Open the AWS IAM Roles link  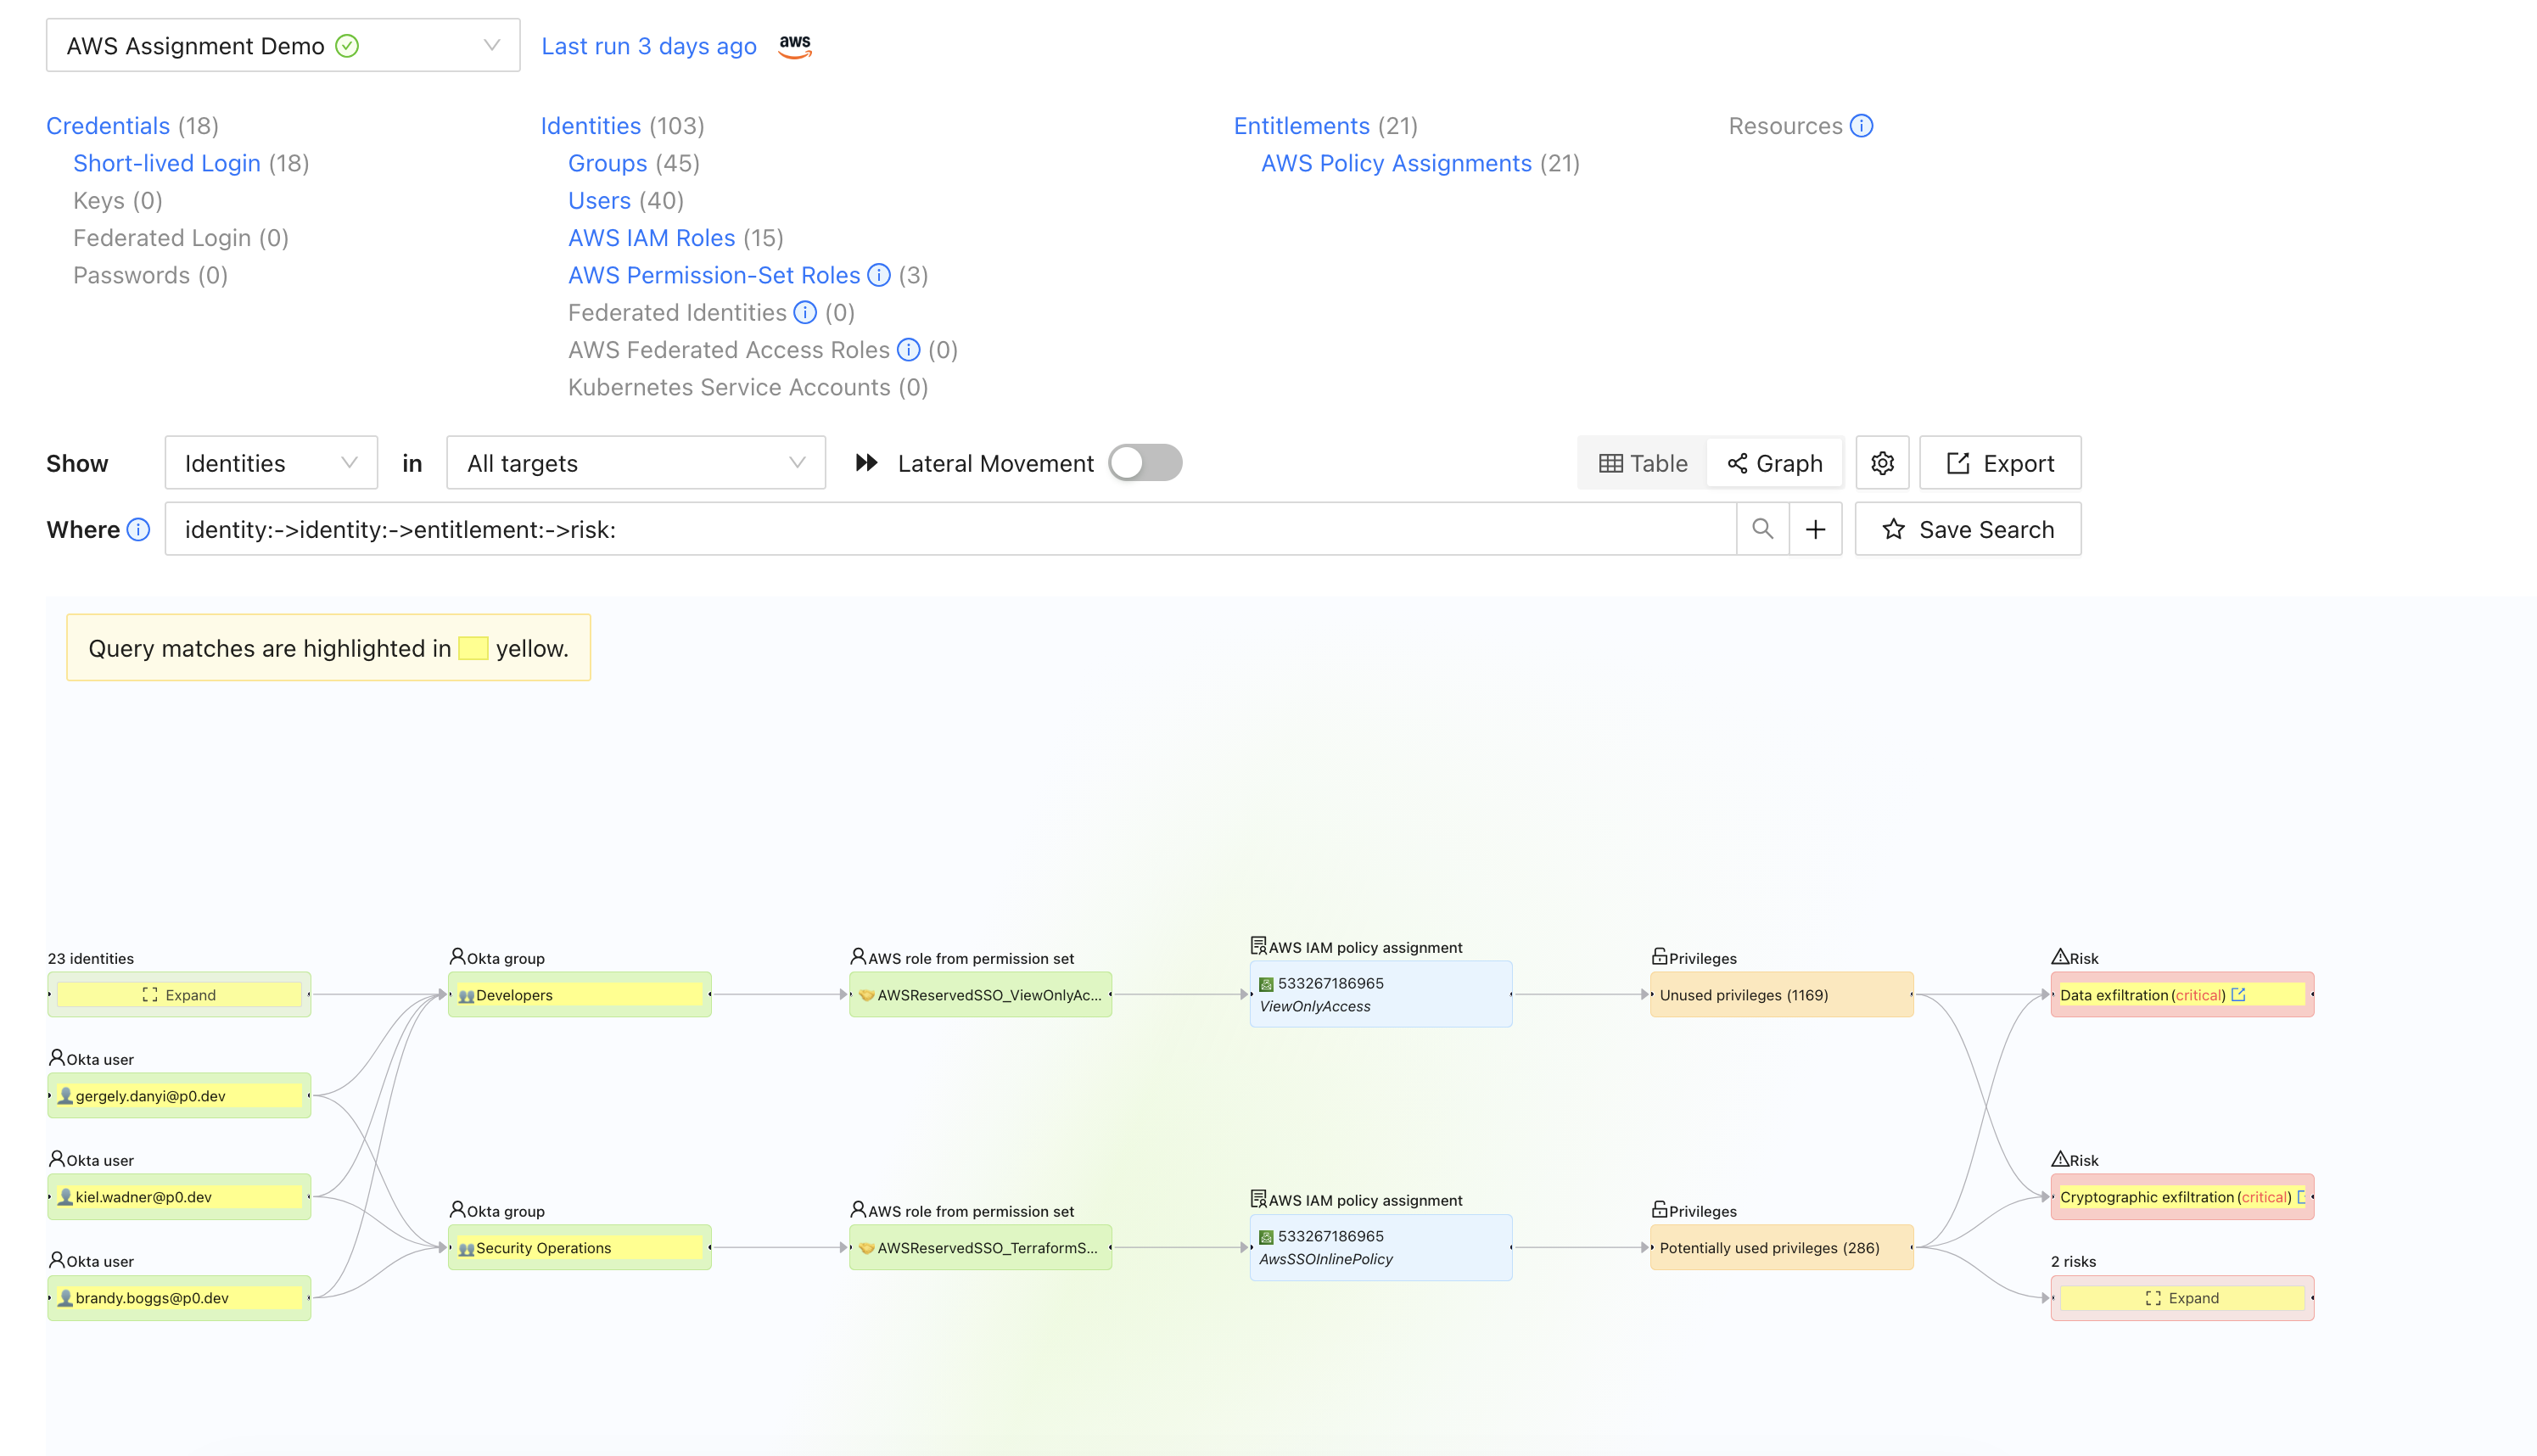coord(652,238)
